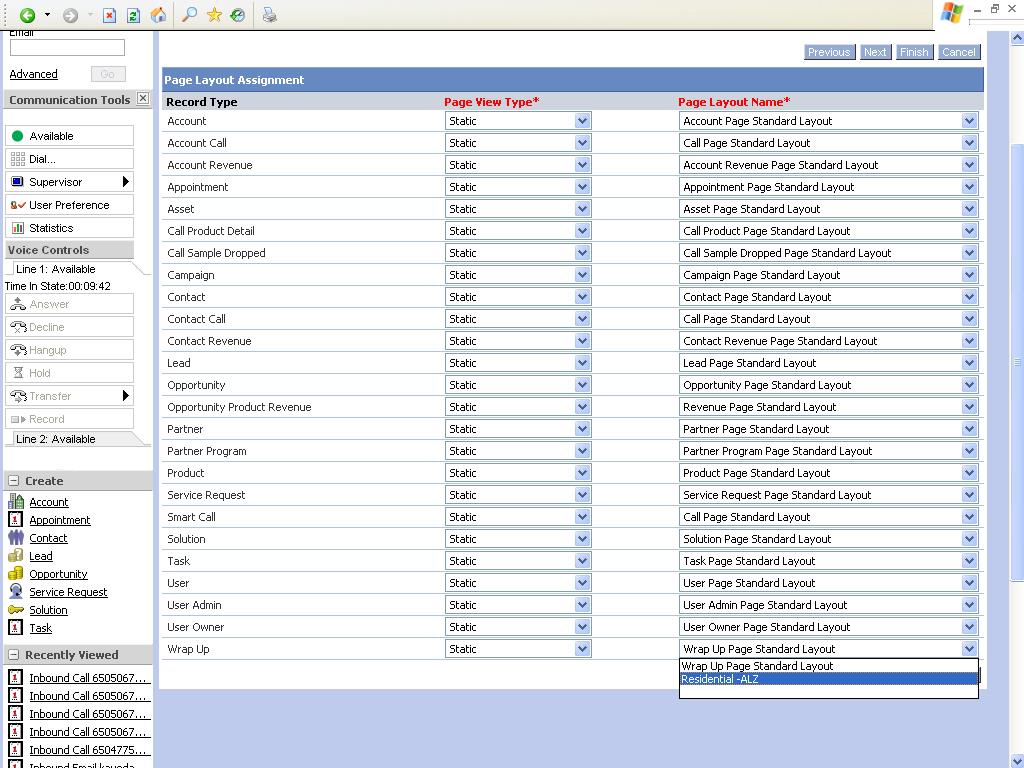Click the Search magnifier toolbar icon
The width and height of the screenshot is (1024, 768).
pyautogui.click(x=188, y=15)
